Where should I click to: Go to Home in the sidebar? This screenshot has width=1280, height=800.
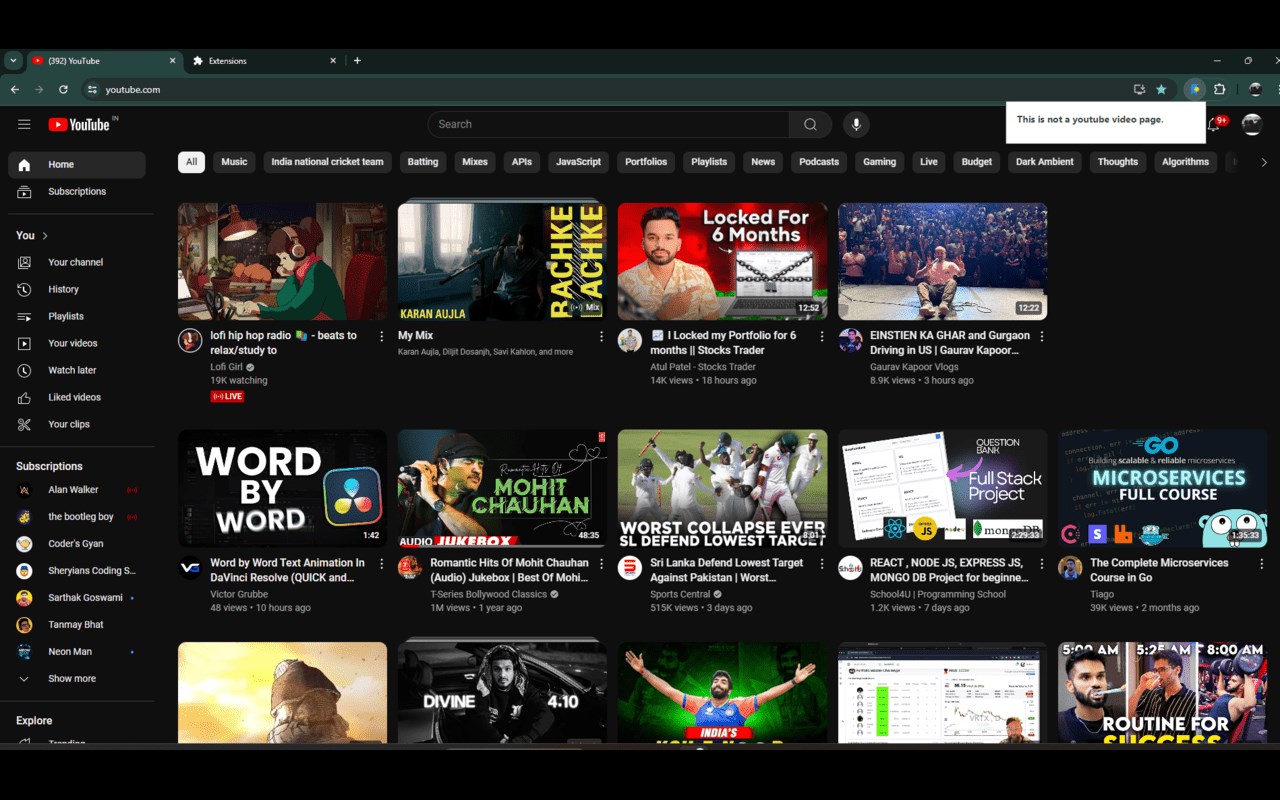pos(77,165)
